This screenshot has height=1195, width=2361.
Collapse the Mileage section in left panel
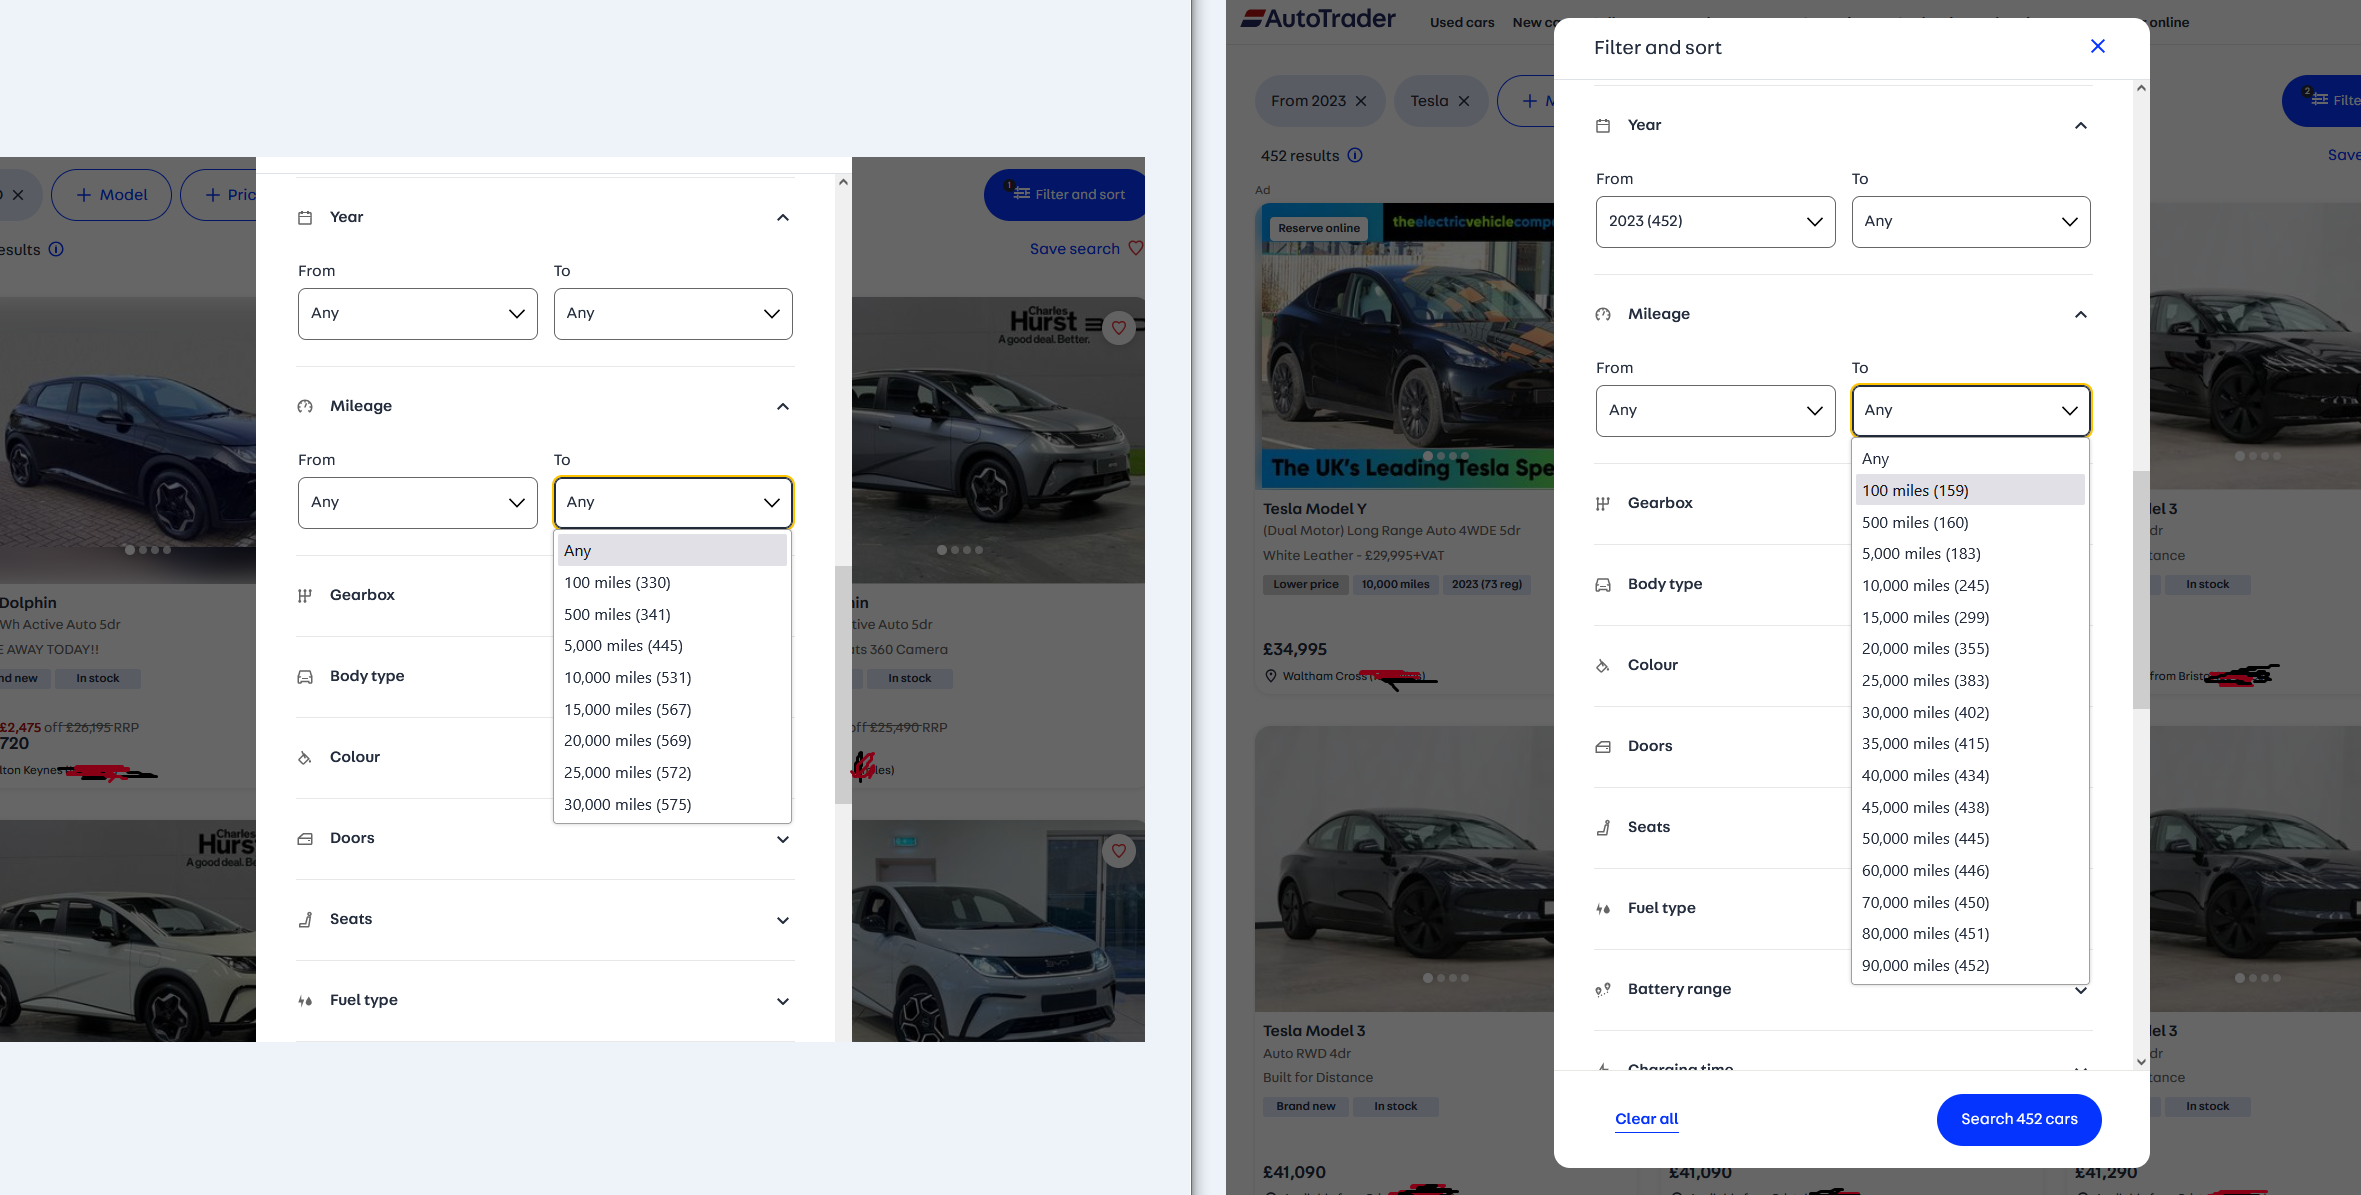783,407
